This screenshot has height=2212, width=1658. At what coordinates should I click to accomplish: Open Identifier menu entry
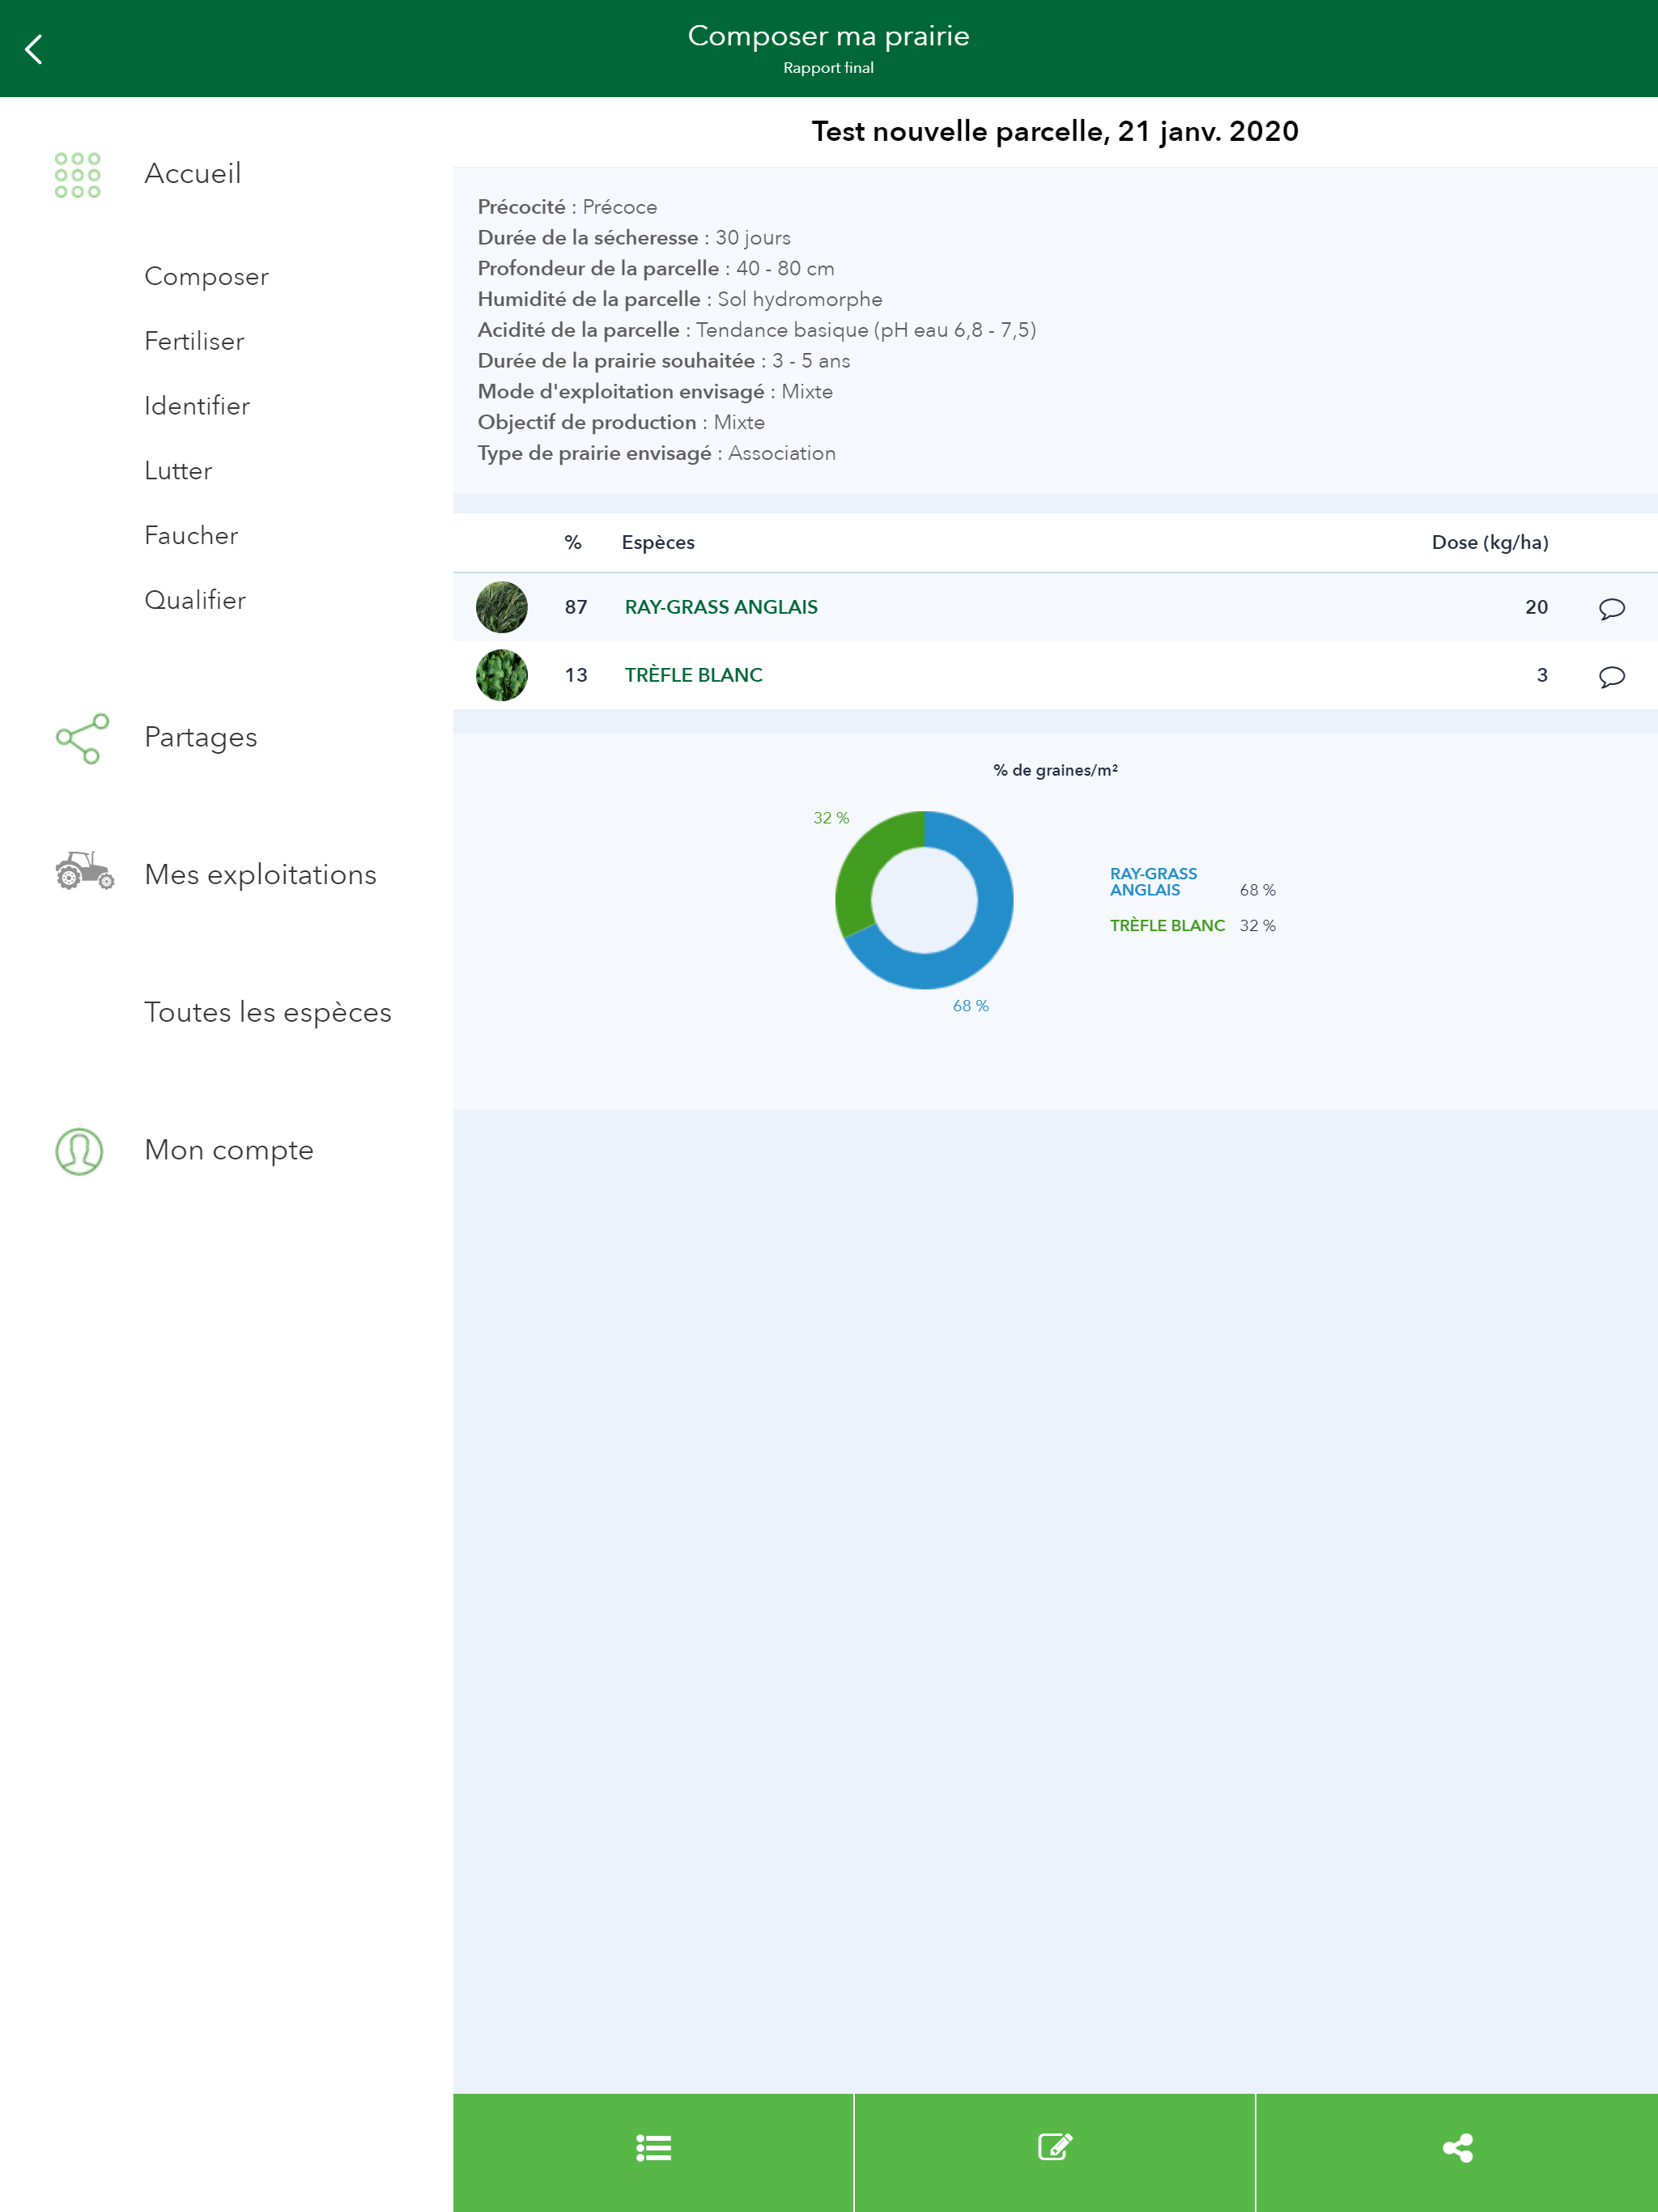[x=197, y=406]
